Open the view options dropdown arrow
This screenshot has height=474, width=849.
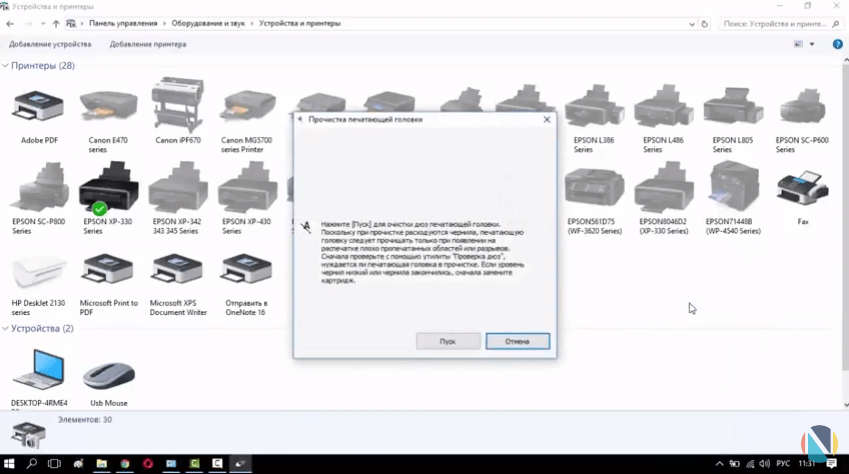coord(812,44)
